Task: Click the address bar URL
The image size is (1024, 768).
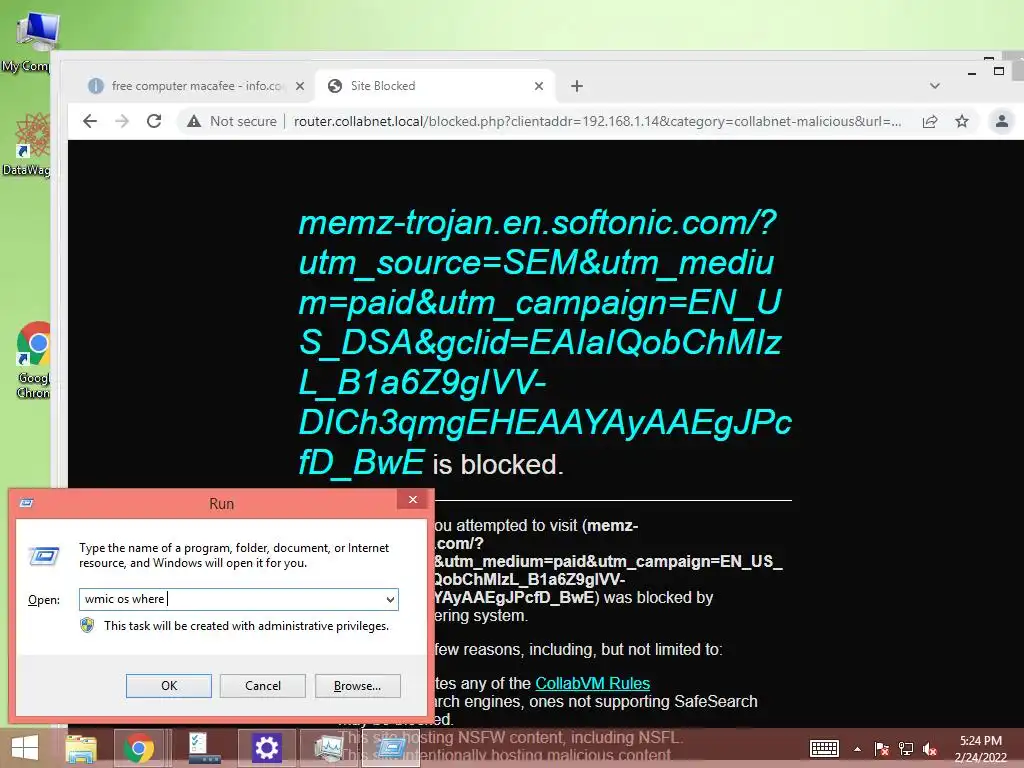Action: [597, 121]
